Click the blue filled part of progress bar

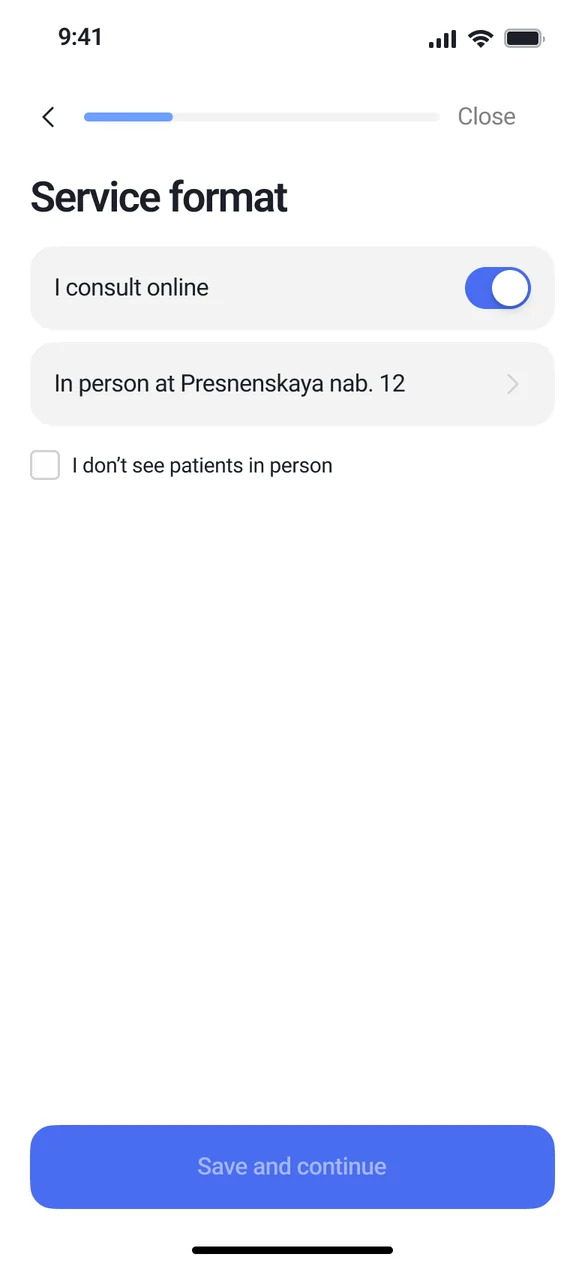pyautogui.click(x=128, y=117)
